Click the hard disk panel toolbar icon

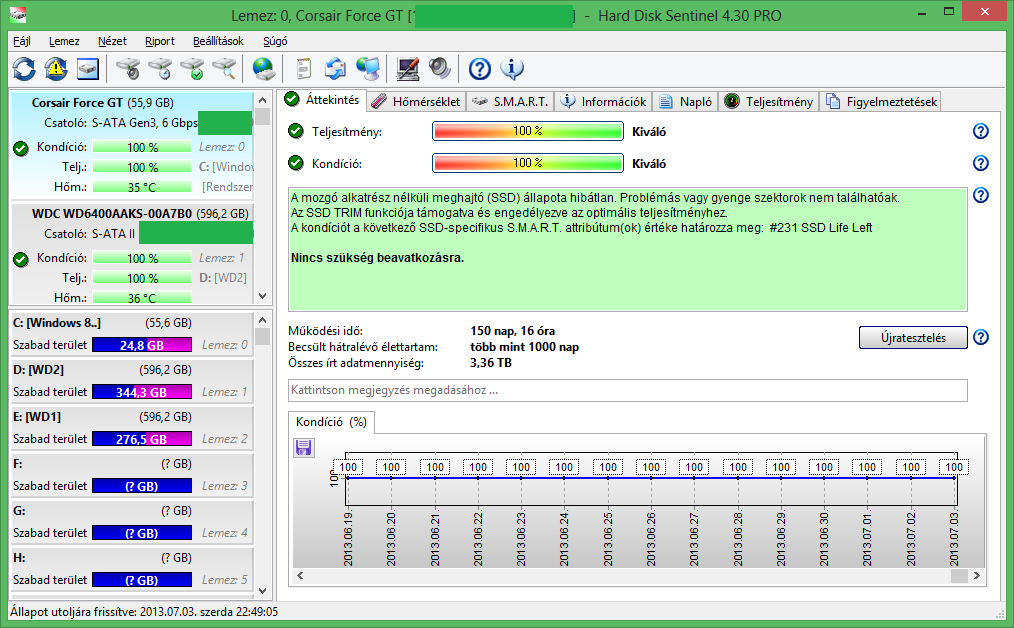tap(88, 69)
